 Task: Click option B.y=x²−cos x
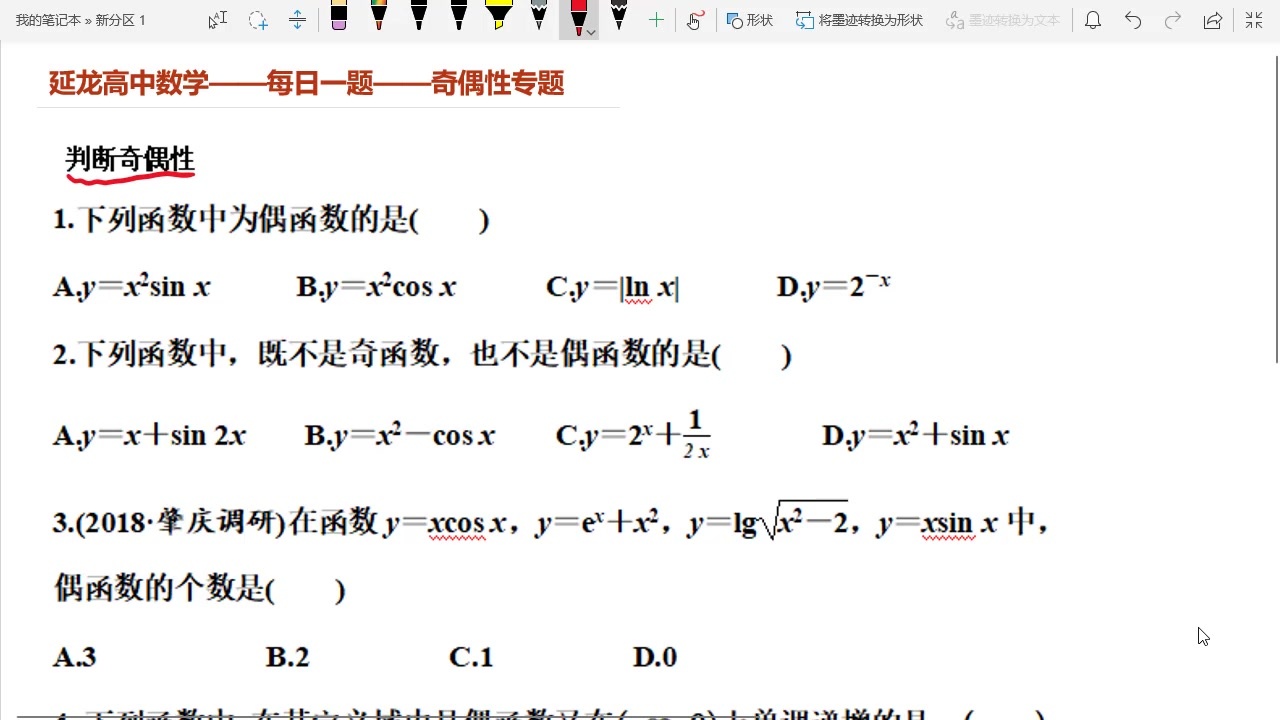click(x=400, y=436)
